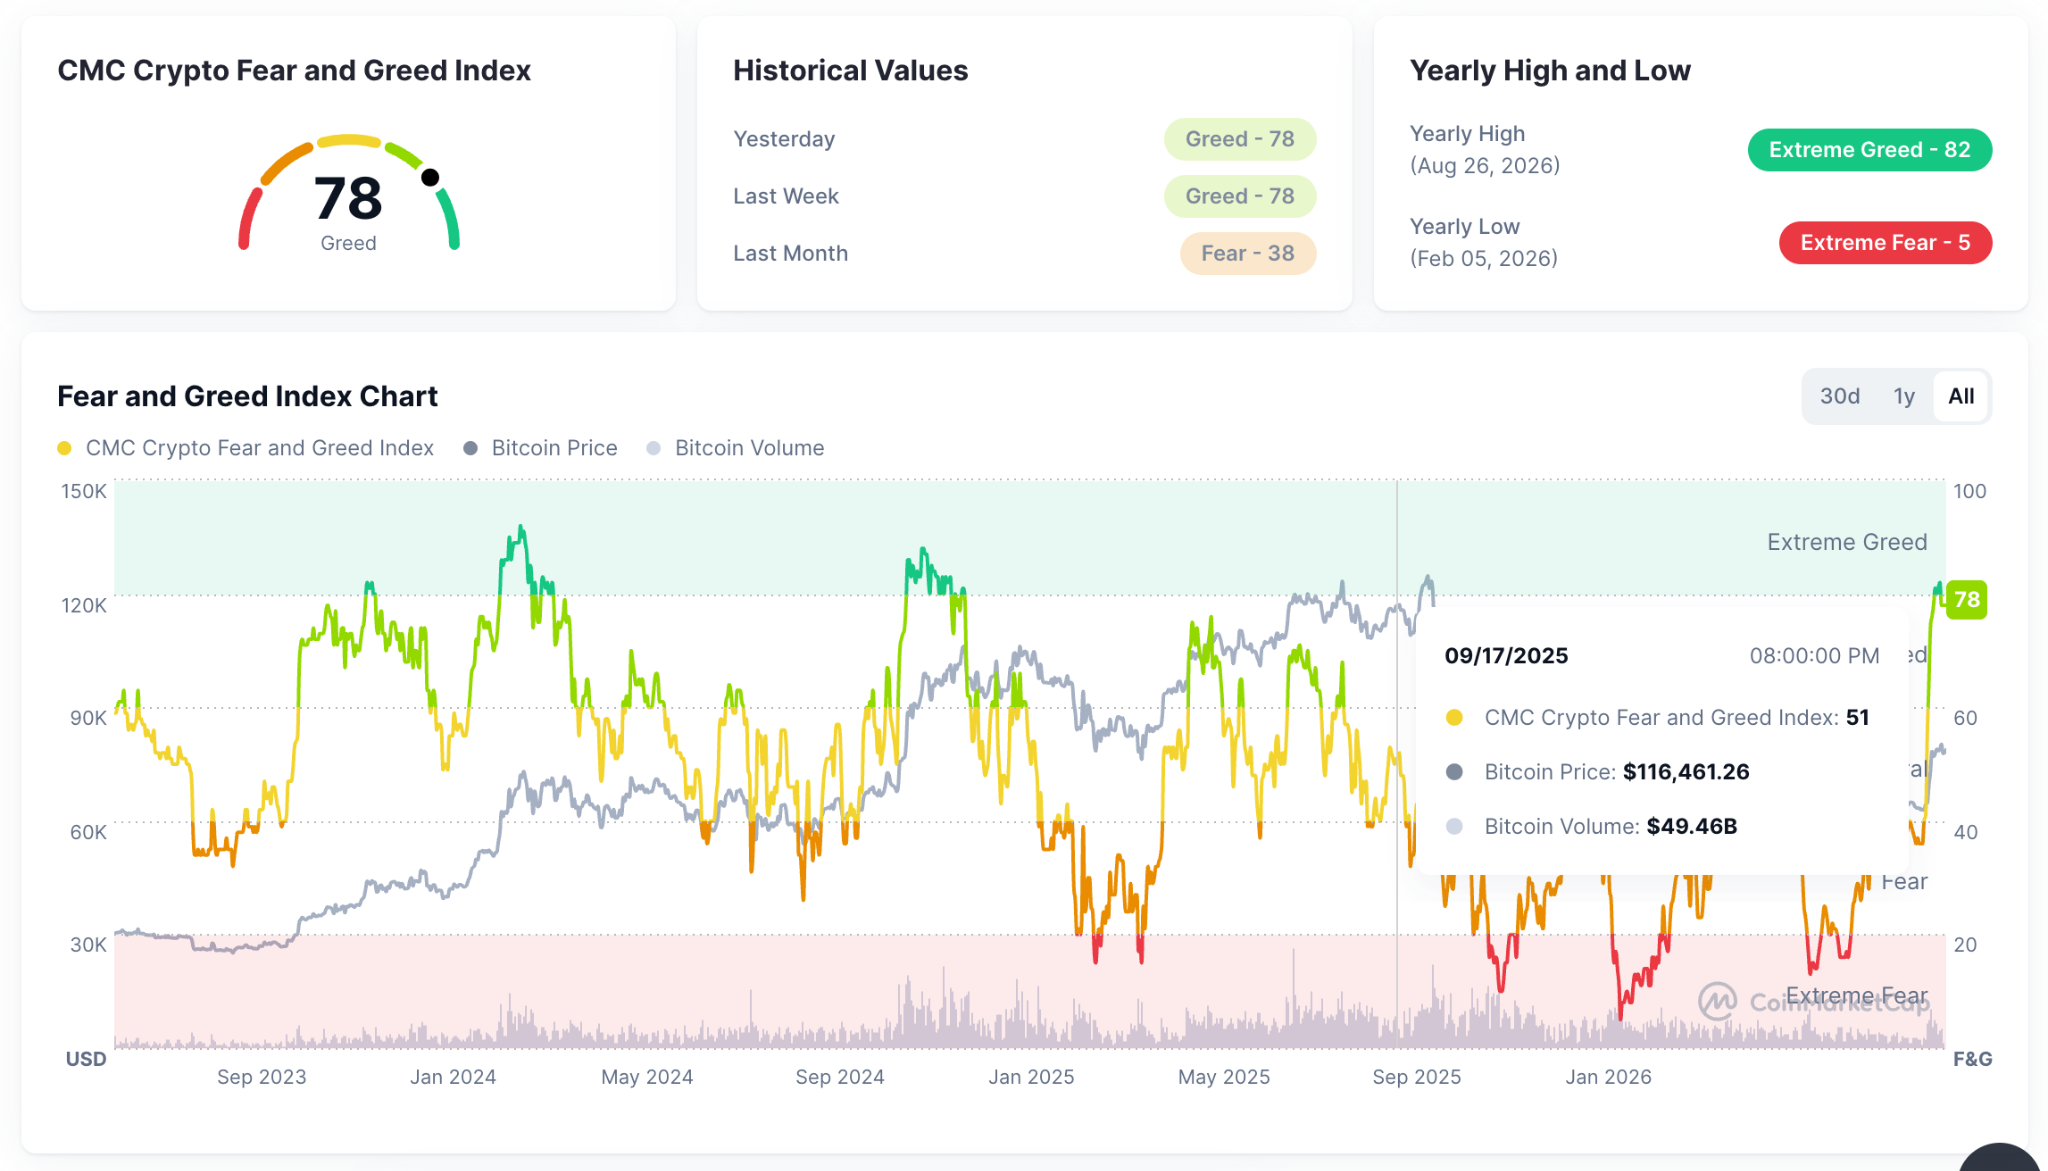Click the Last Month Fear - 38 badge
The width and height of the screenshot is (2048, 1171).
coord(1247,253)
